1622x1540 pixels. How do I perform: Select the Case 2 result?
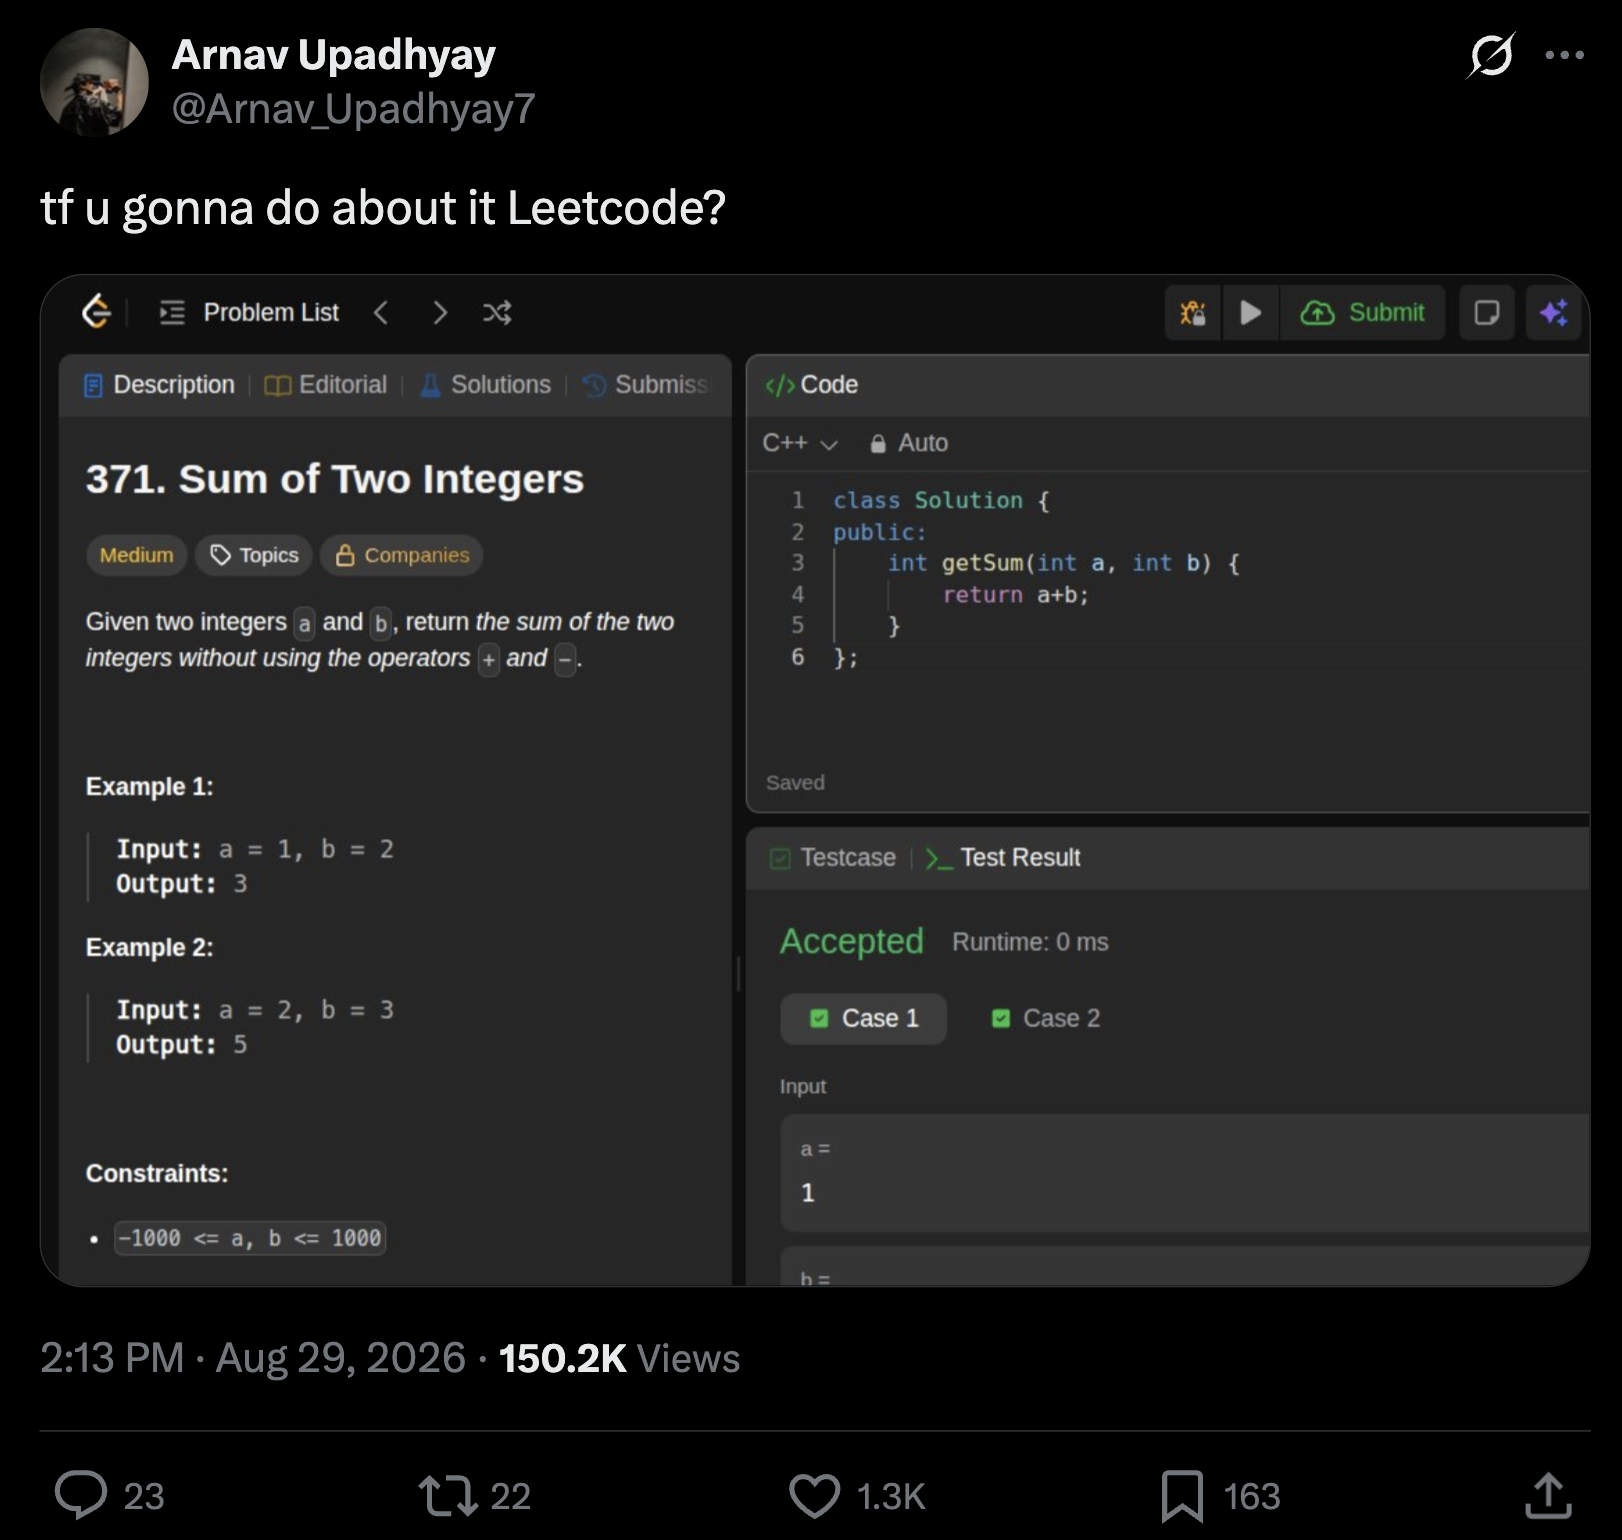click(x=1045, y=1018)
